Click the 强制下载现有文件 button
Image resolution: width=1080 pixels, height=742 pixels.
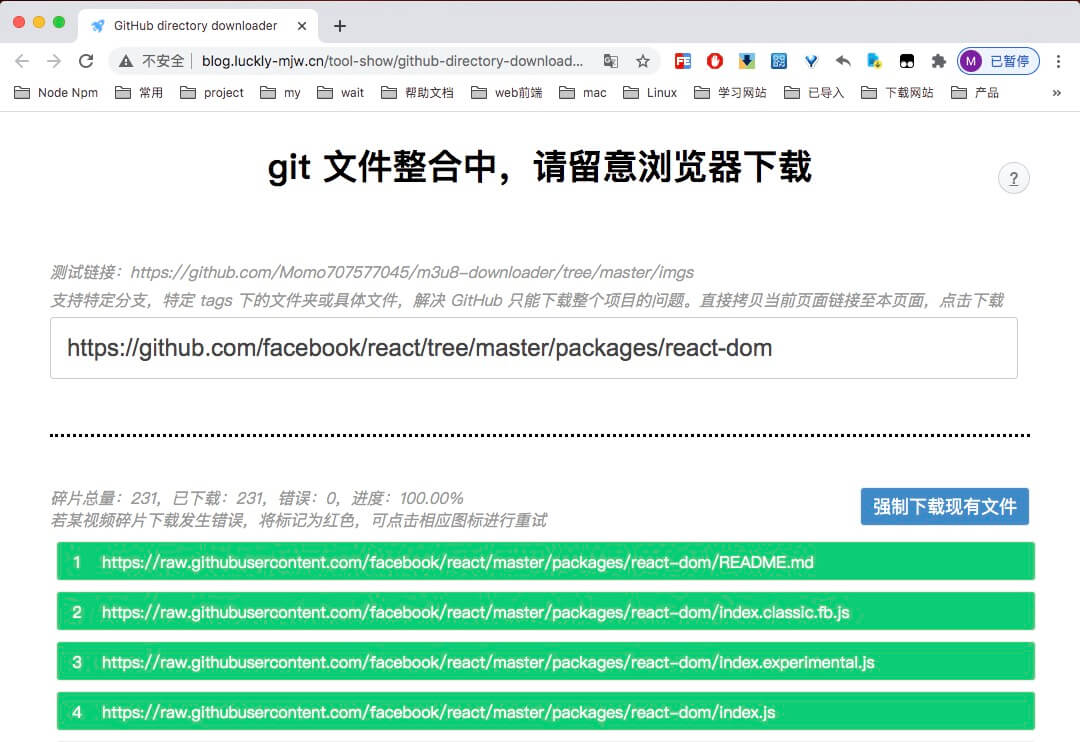(944, 506)
